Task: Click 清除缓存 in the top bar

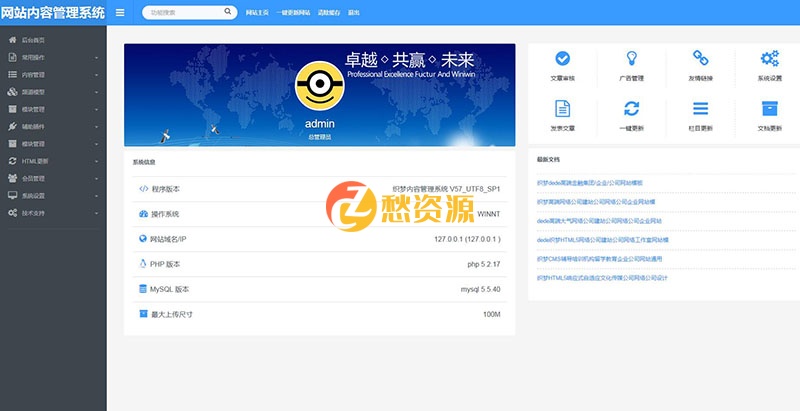Action: tap(329, 13)
